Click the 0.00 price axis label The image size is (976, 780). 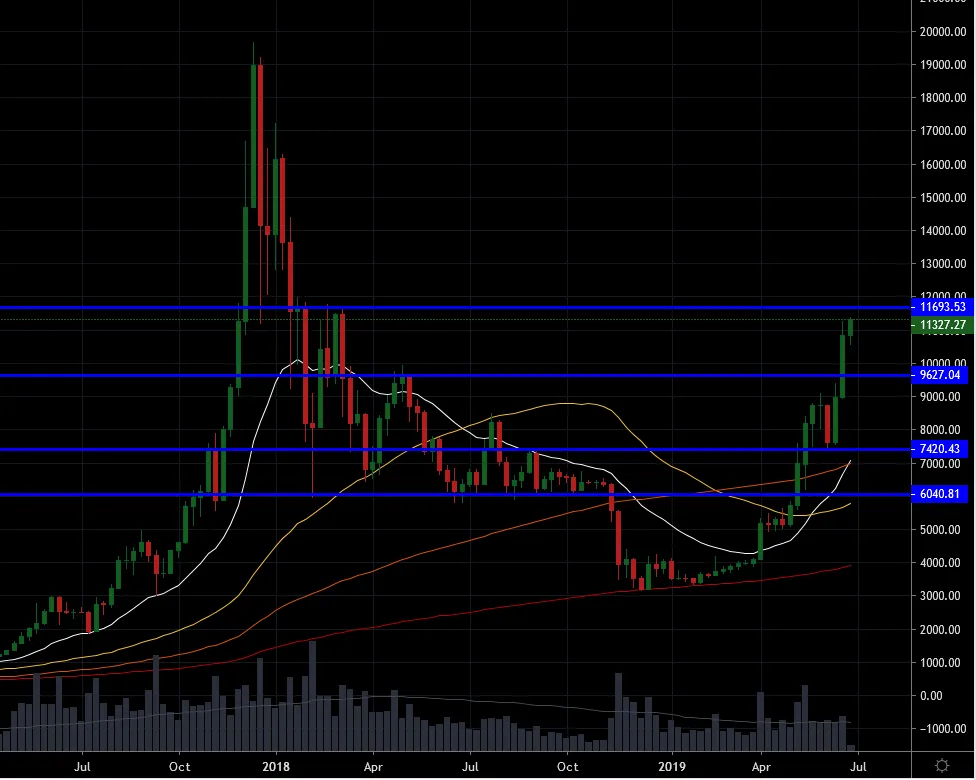tap(931, 696)
